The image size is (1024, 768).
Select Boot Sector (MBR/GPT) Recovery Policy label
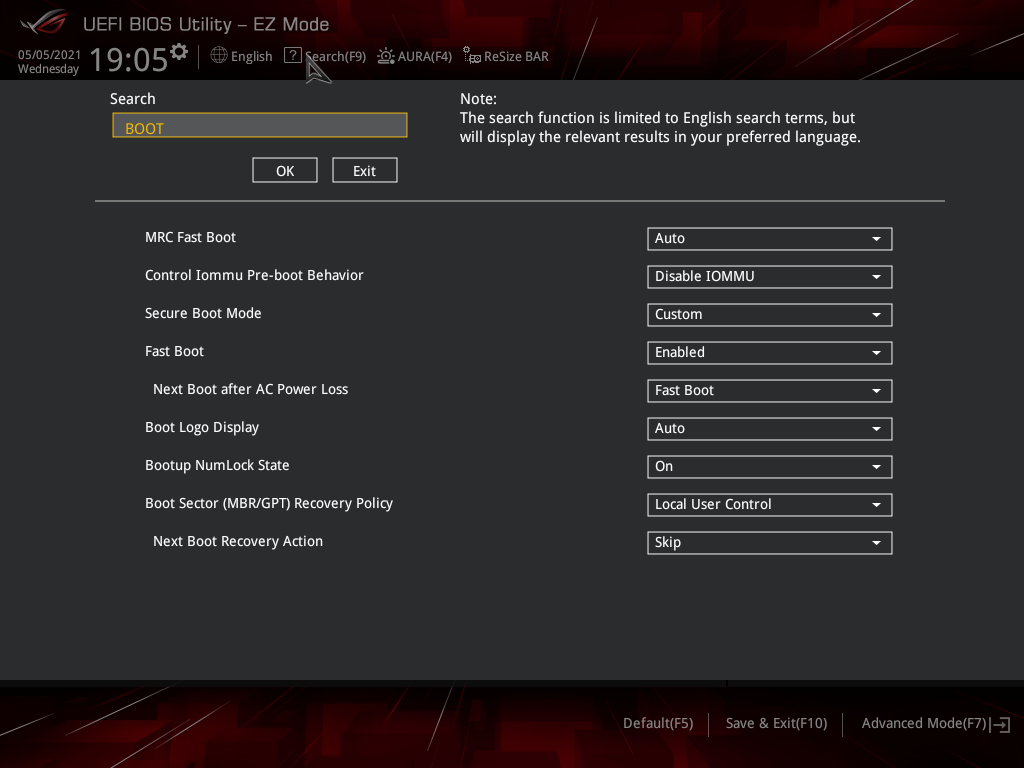269,504
